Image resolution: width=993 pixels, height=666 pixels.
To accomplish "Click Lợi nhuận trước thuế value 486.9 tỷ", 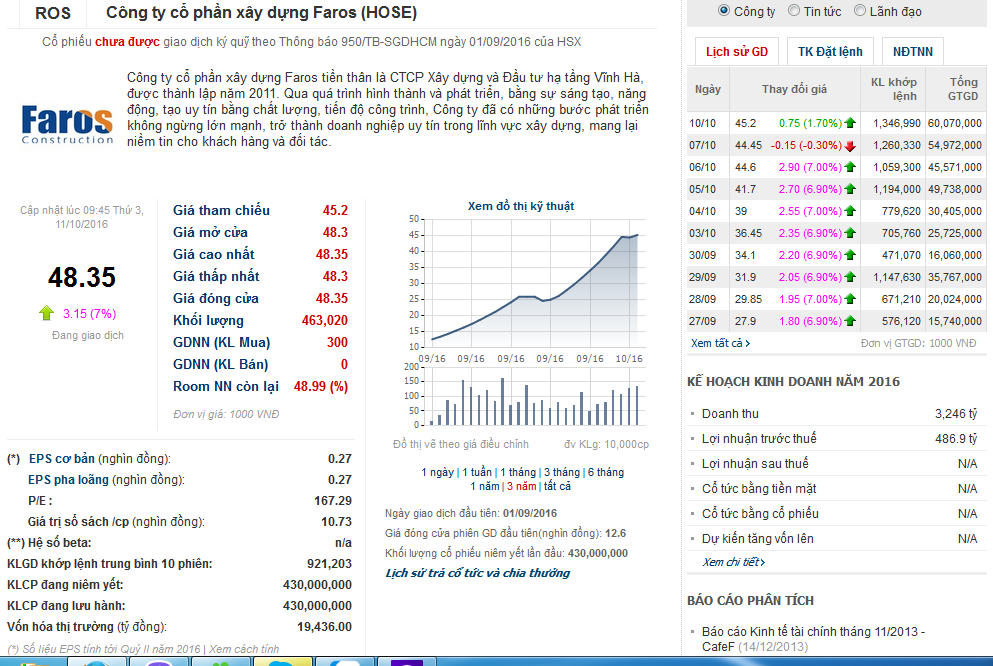I will [x=956, y=439].
